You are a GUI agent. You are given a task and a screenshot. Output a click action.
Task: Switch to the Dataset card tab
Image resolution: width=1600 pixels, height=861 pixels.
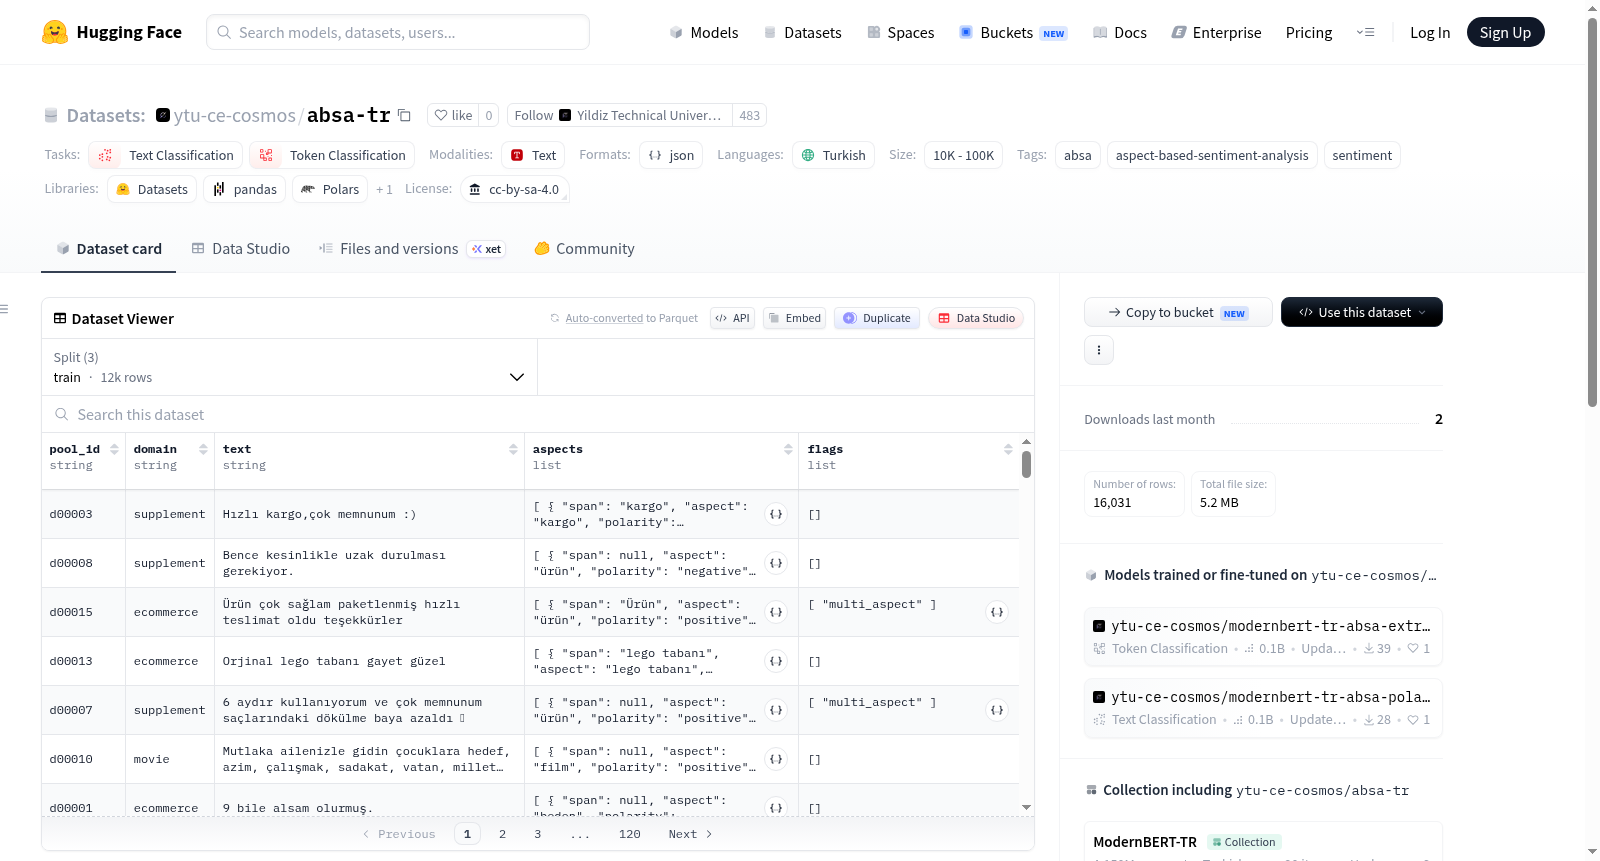coord(109,249)
